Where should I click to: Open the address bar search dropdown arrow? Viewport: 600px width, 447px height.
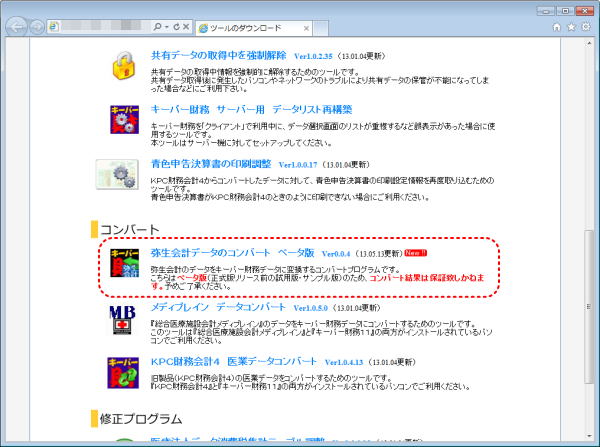(x=167, y=27)
